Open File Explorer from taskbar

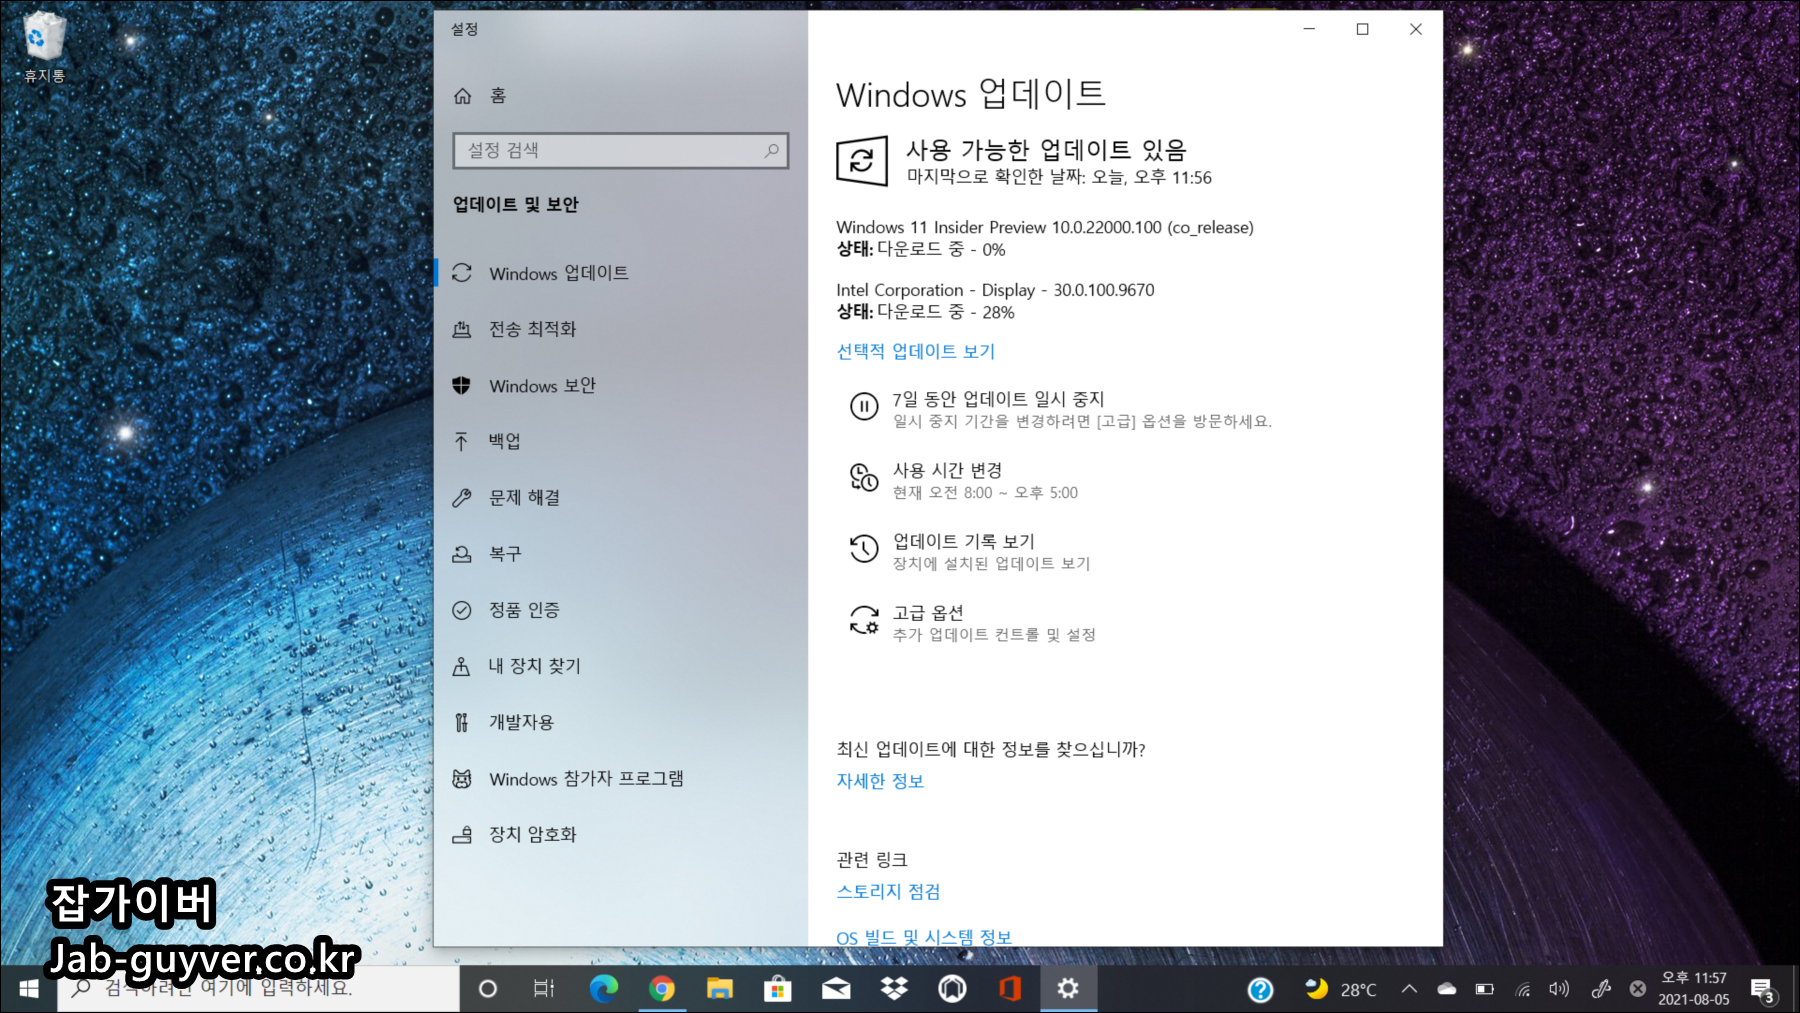720,989
